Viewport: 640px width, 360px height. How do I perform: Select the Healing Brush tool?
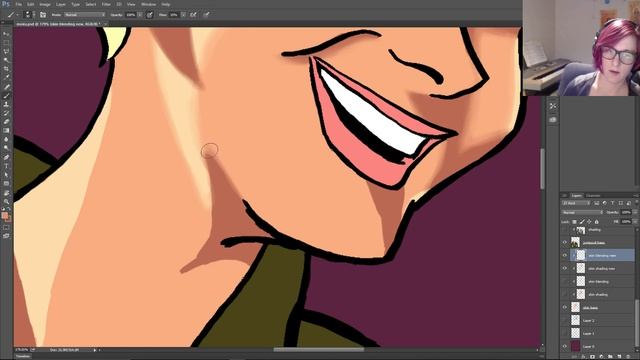pyautogui.click(x=6, y=87)
